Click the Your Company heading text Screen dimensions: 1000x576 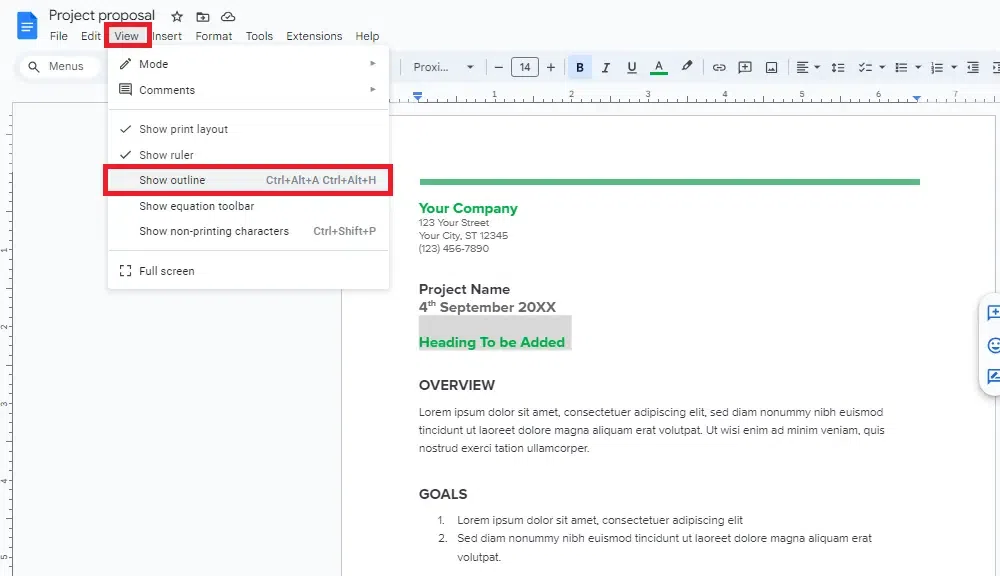[468, 208]
